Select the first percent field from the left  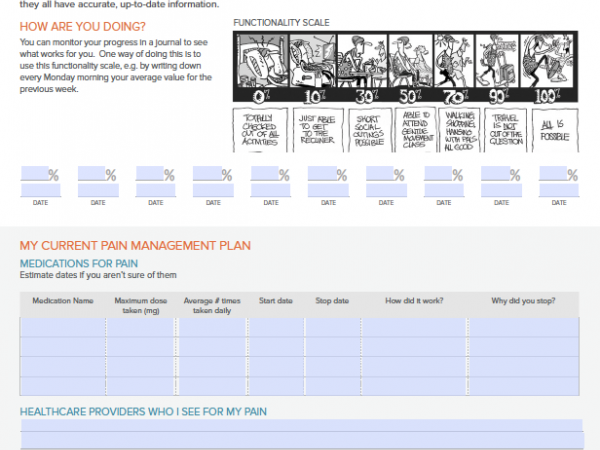34,173
